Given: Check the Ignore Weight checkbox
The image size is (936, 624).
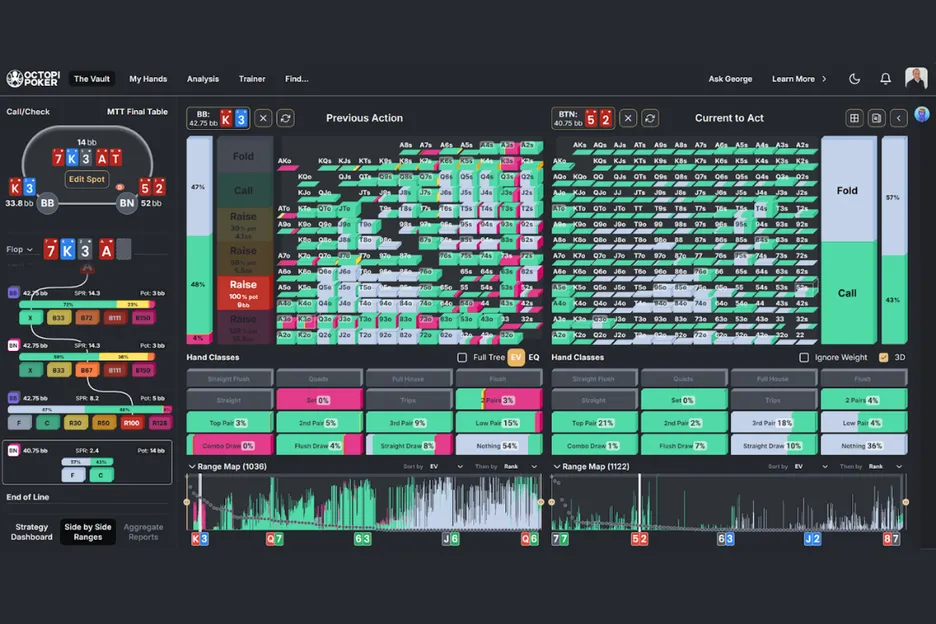Looking at the screenshot, I should pyautogui.click(x=804, y=357).
